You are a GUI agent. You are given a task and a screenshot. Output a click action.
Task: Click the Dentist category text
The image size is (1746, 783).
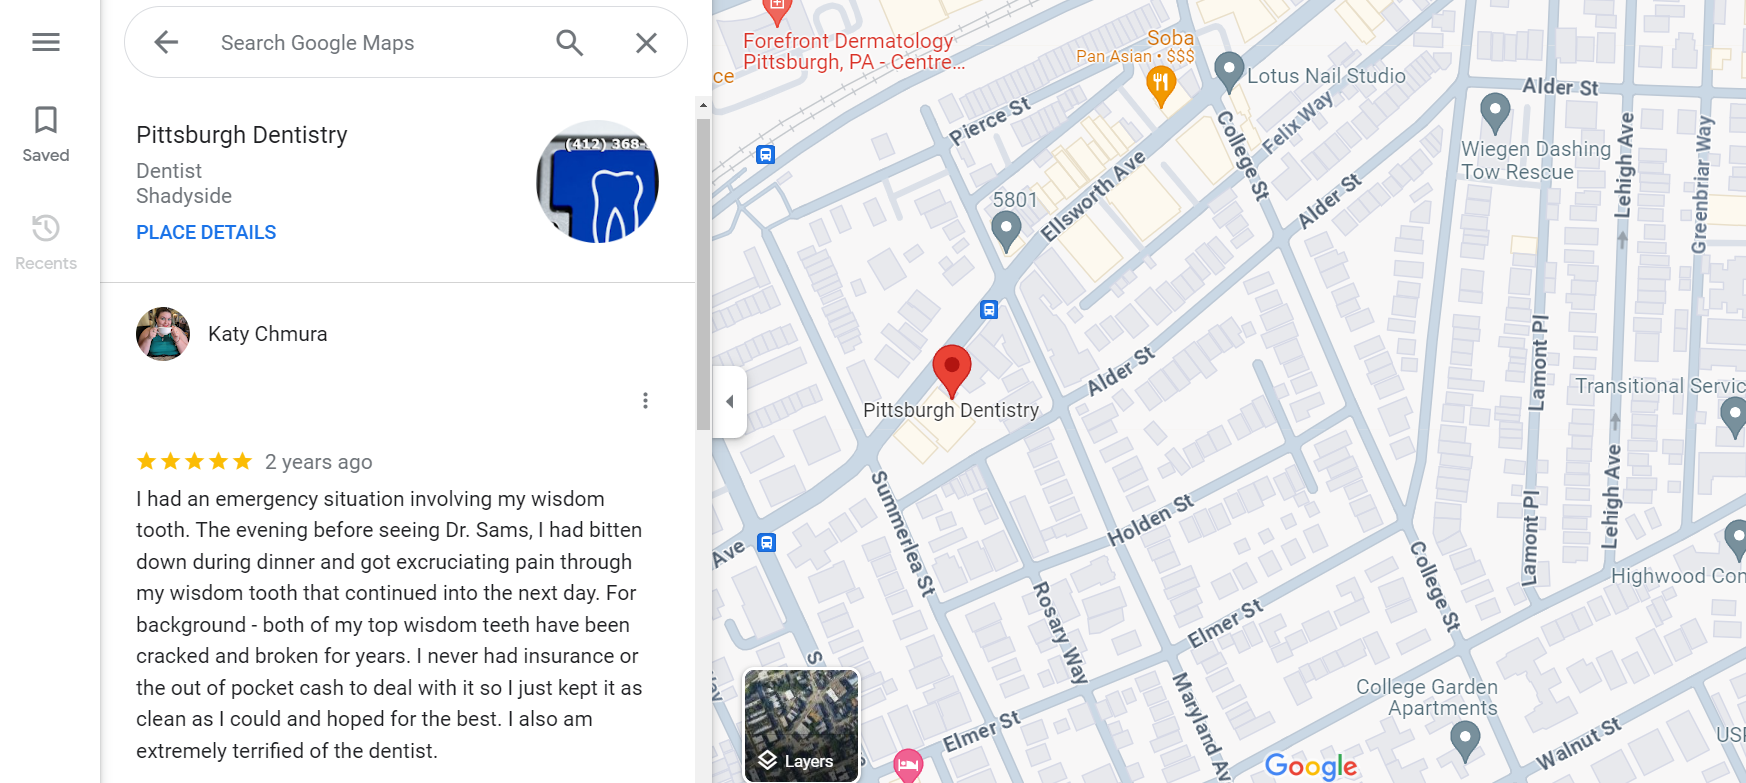(x=169, y=171)
